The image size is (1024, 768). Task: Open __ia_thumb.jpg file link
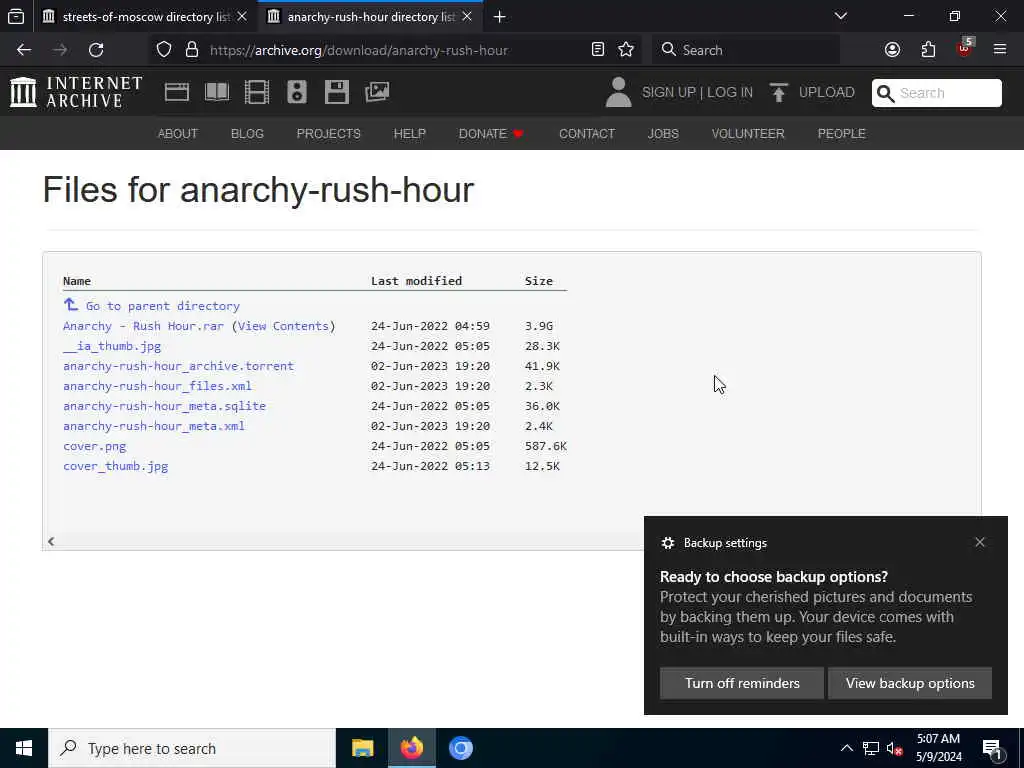click(112, 346)
